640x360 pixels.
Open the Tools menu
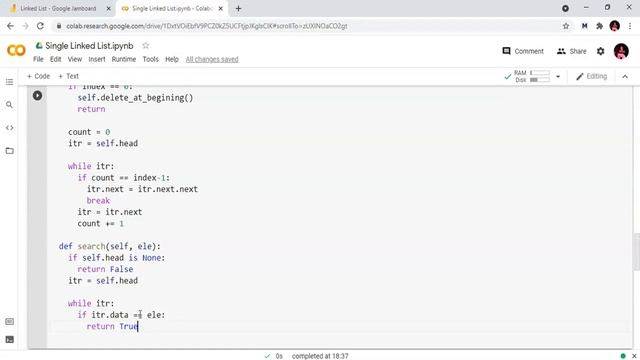[150, 59]
